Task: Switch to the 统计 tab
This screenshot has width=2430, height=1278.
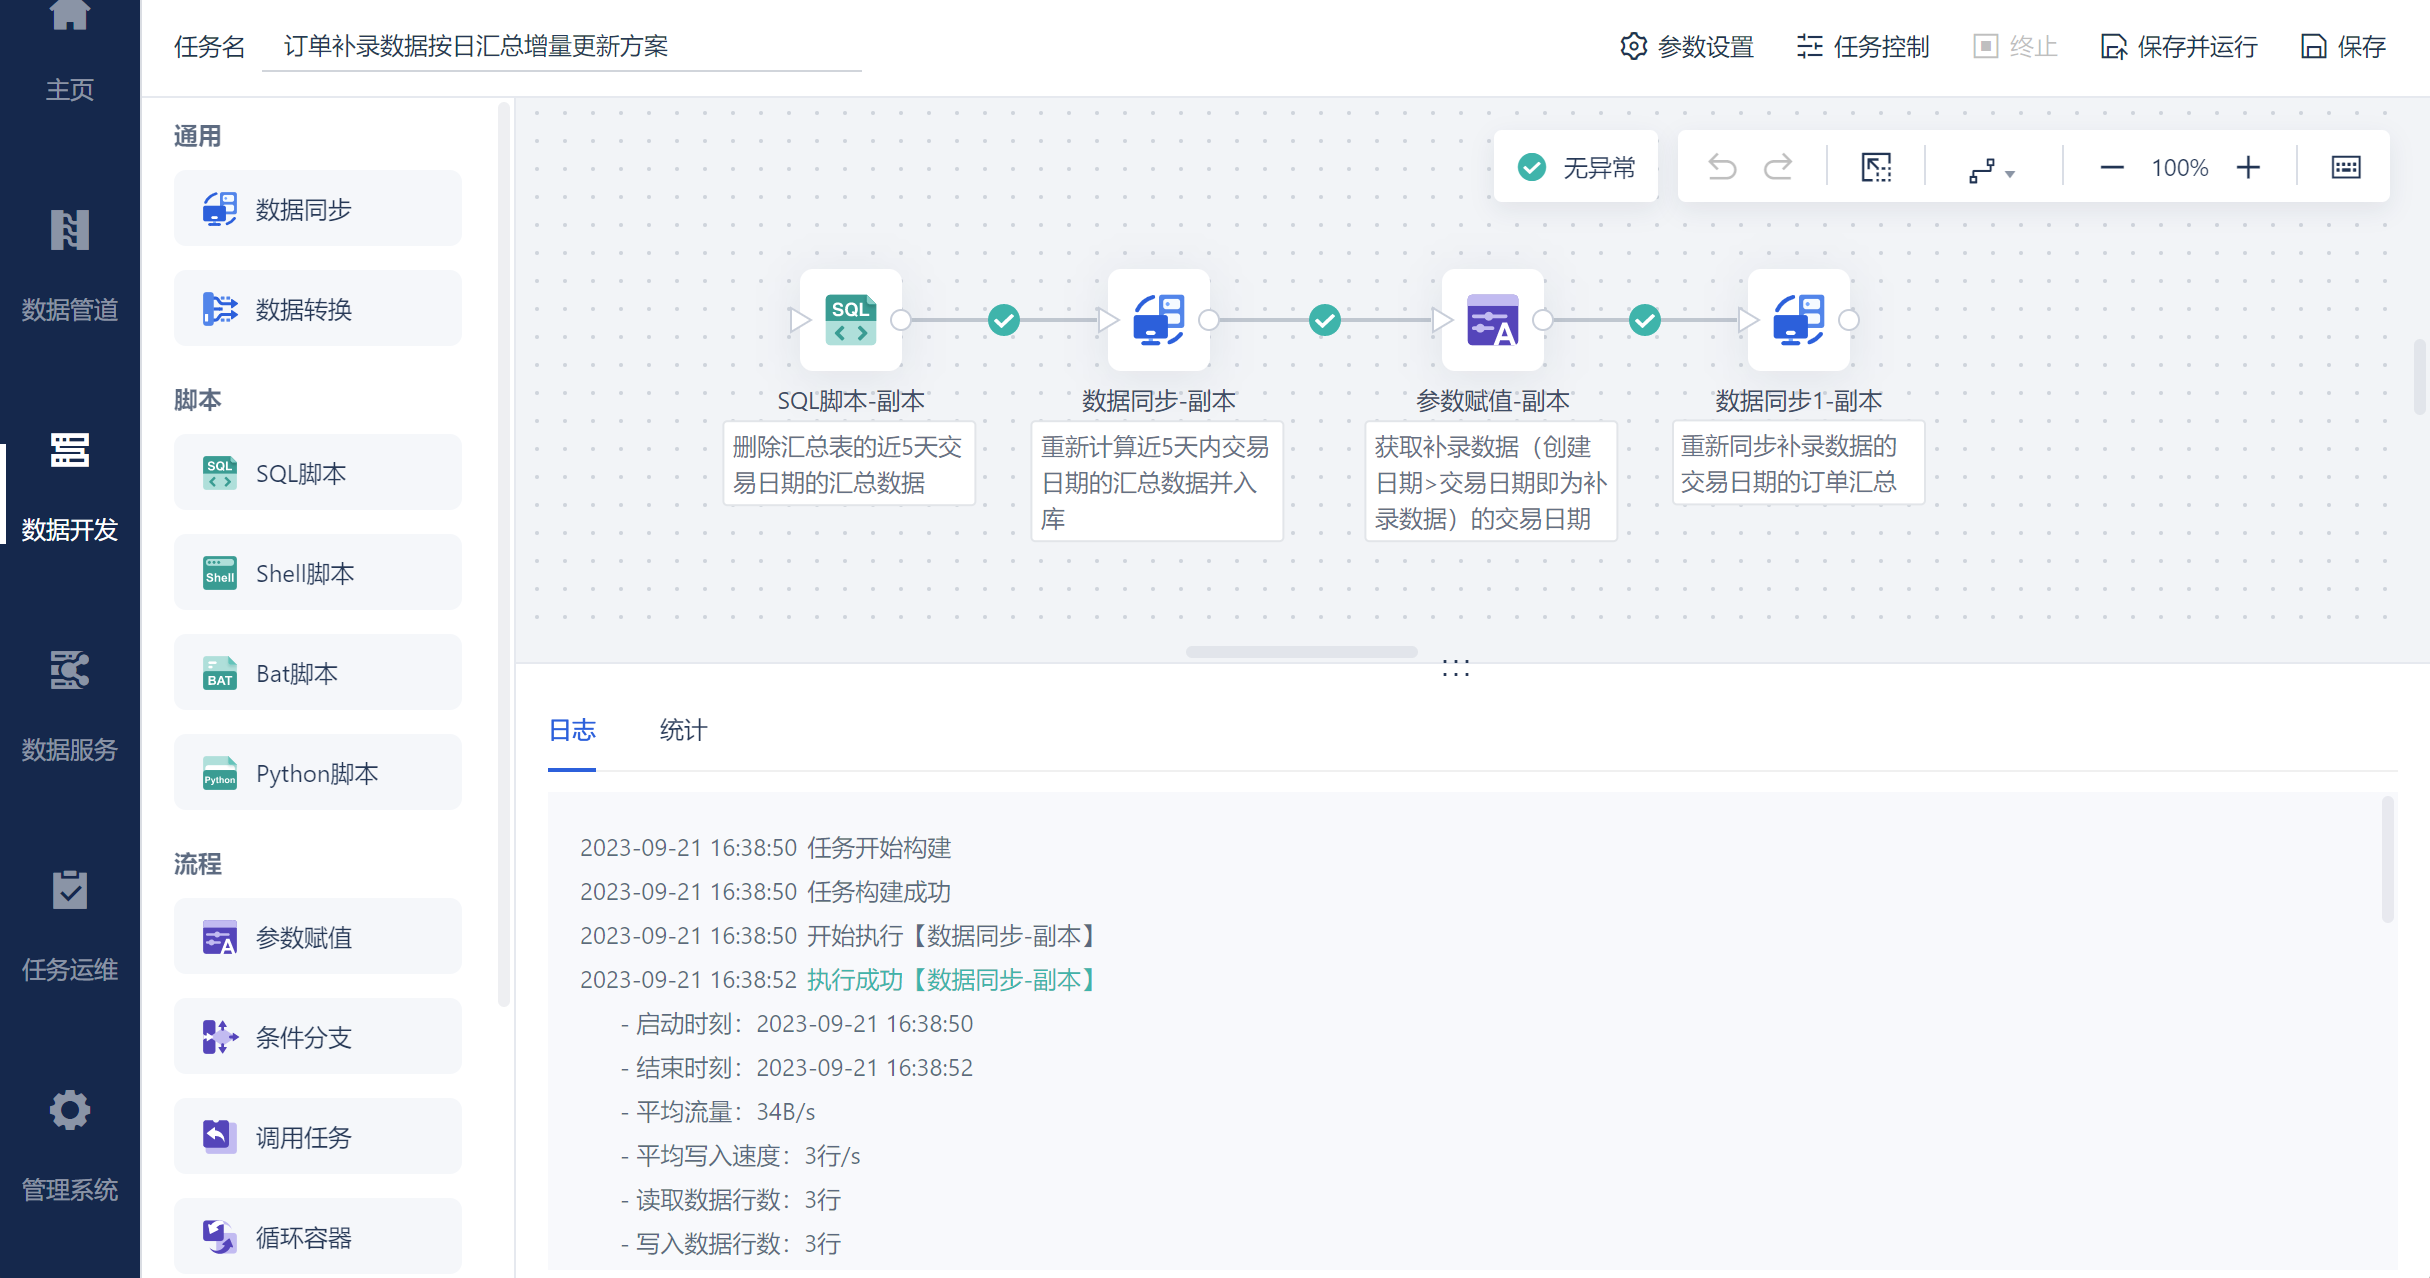Action: pos(683,730)
